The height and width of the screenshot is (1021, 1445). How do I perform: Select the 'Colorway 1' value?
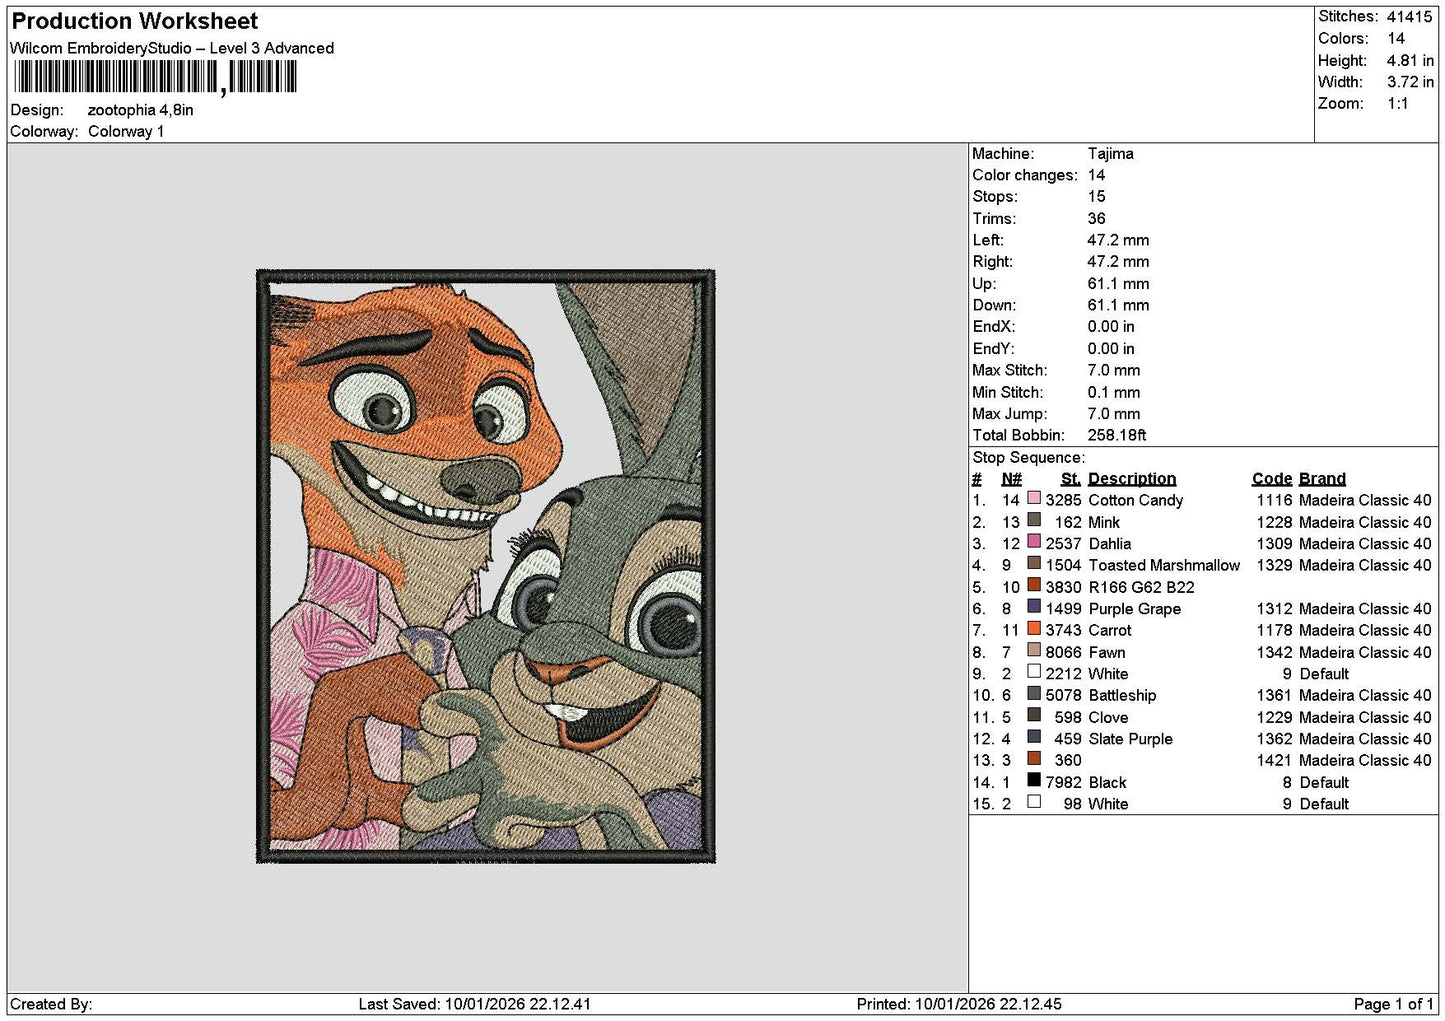point(126,131)
